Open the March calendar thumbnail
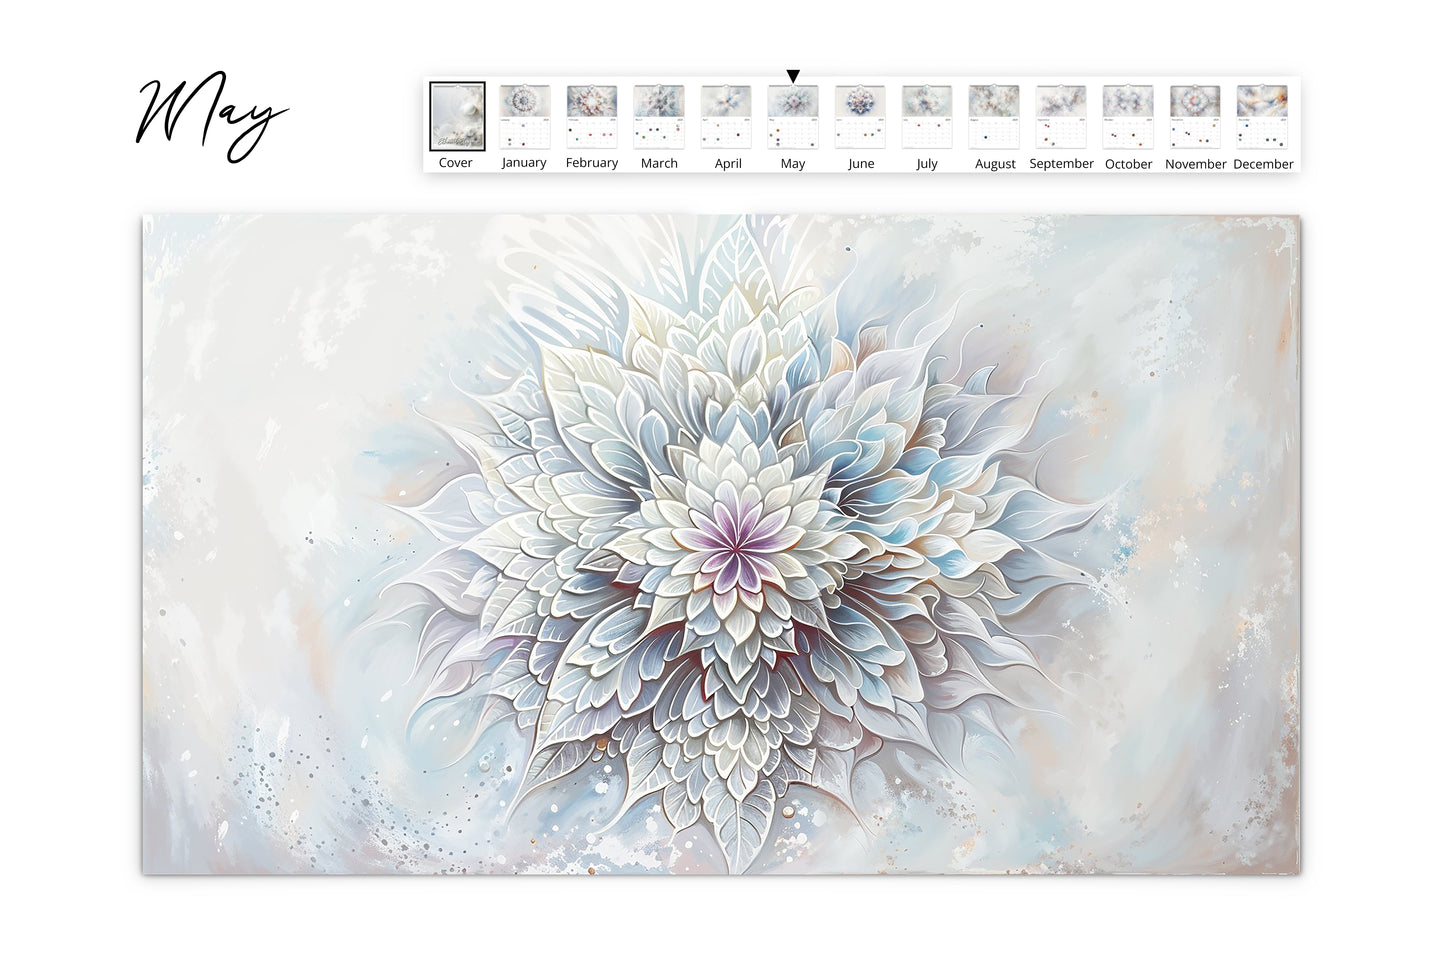This screenshot has height=963, width=1445. coord(658,116)
